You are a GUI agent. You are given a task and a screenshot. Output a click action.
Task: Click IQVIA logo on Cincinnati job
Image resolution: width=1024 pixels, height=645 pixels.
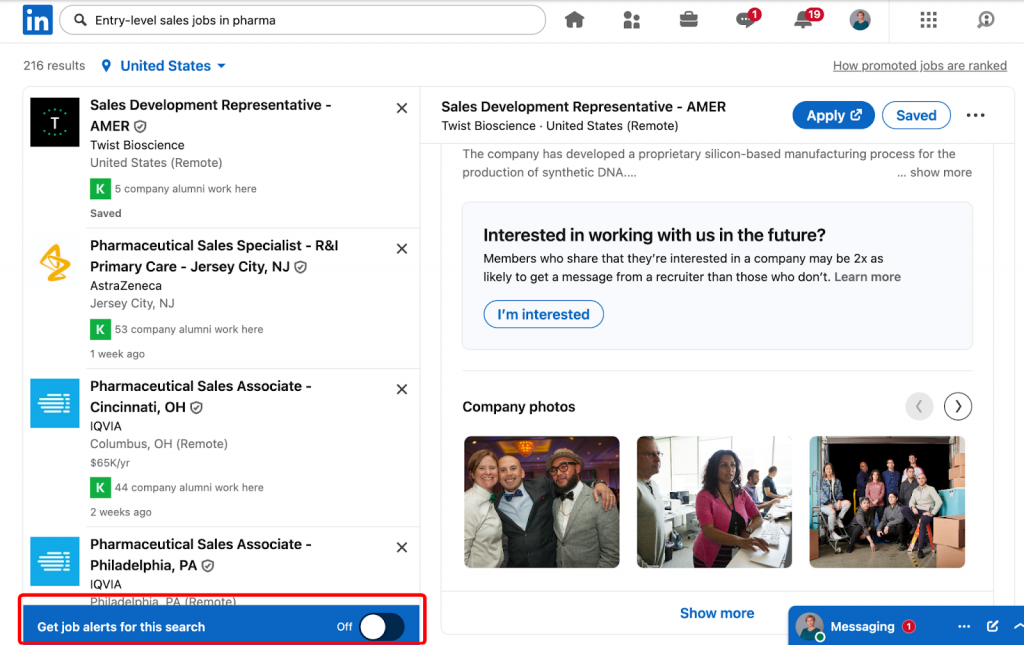pos(55,403)
